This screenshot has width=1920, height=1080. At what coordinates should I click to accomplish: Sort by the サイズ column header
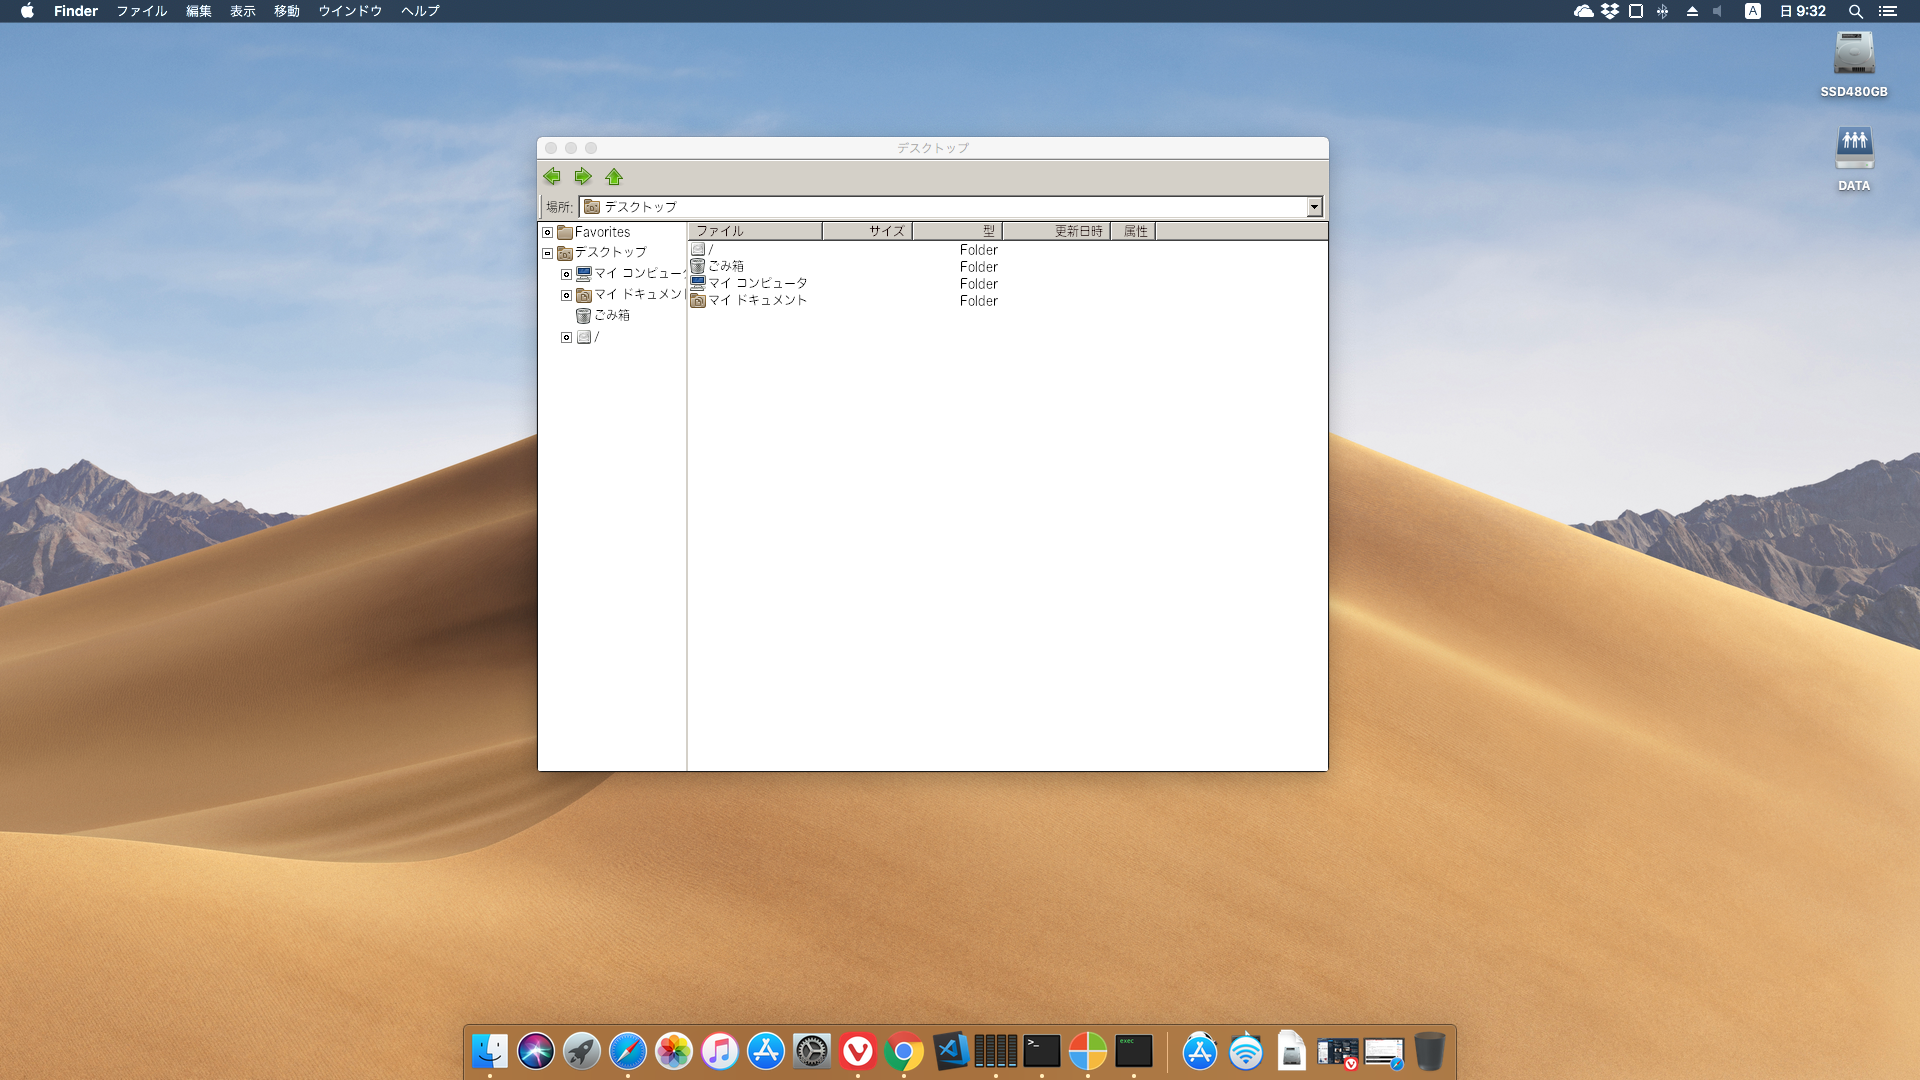[866, 231]
